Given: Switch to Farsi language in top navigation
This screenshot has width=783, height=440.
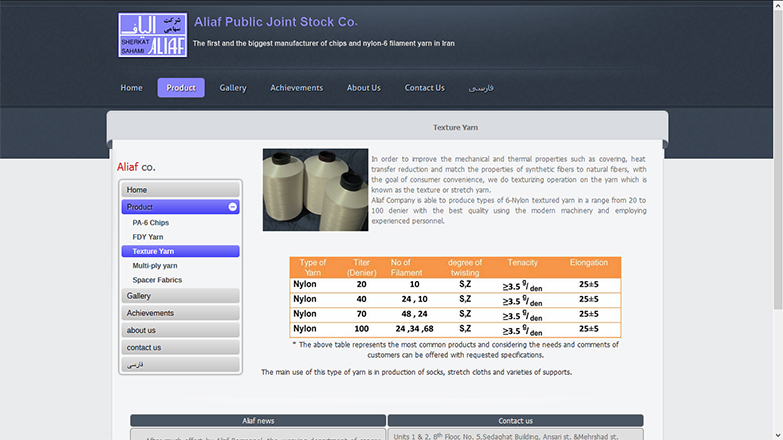Looking at the screenshot, I should (x=481, y=88).
